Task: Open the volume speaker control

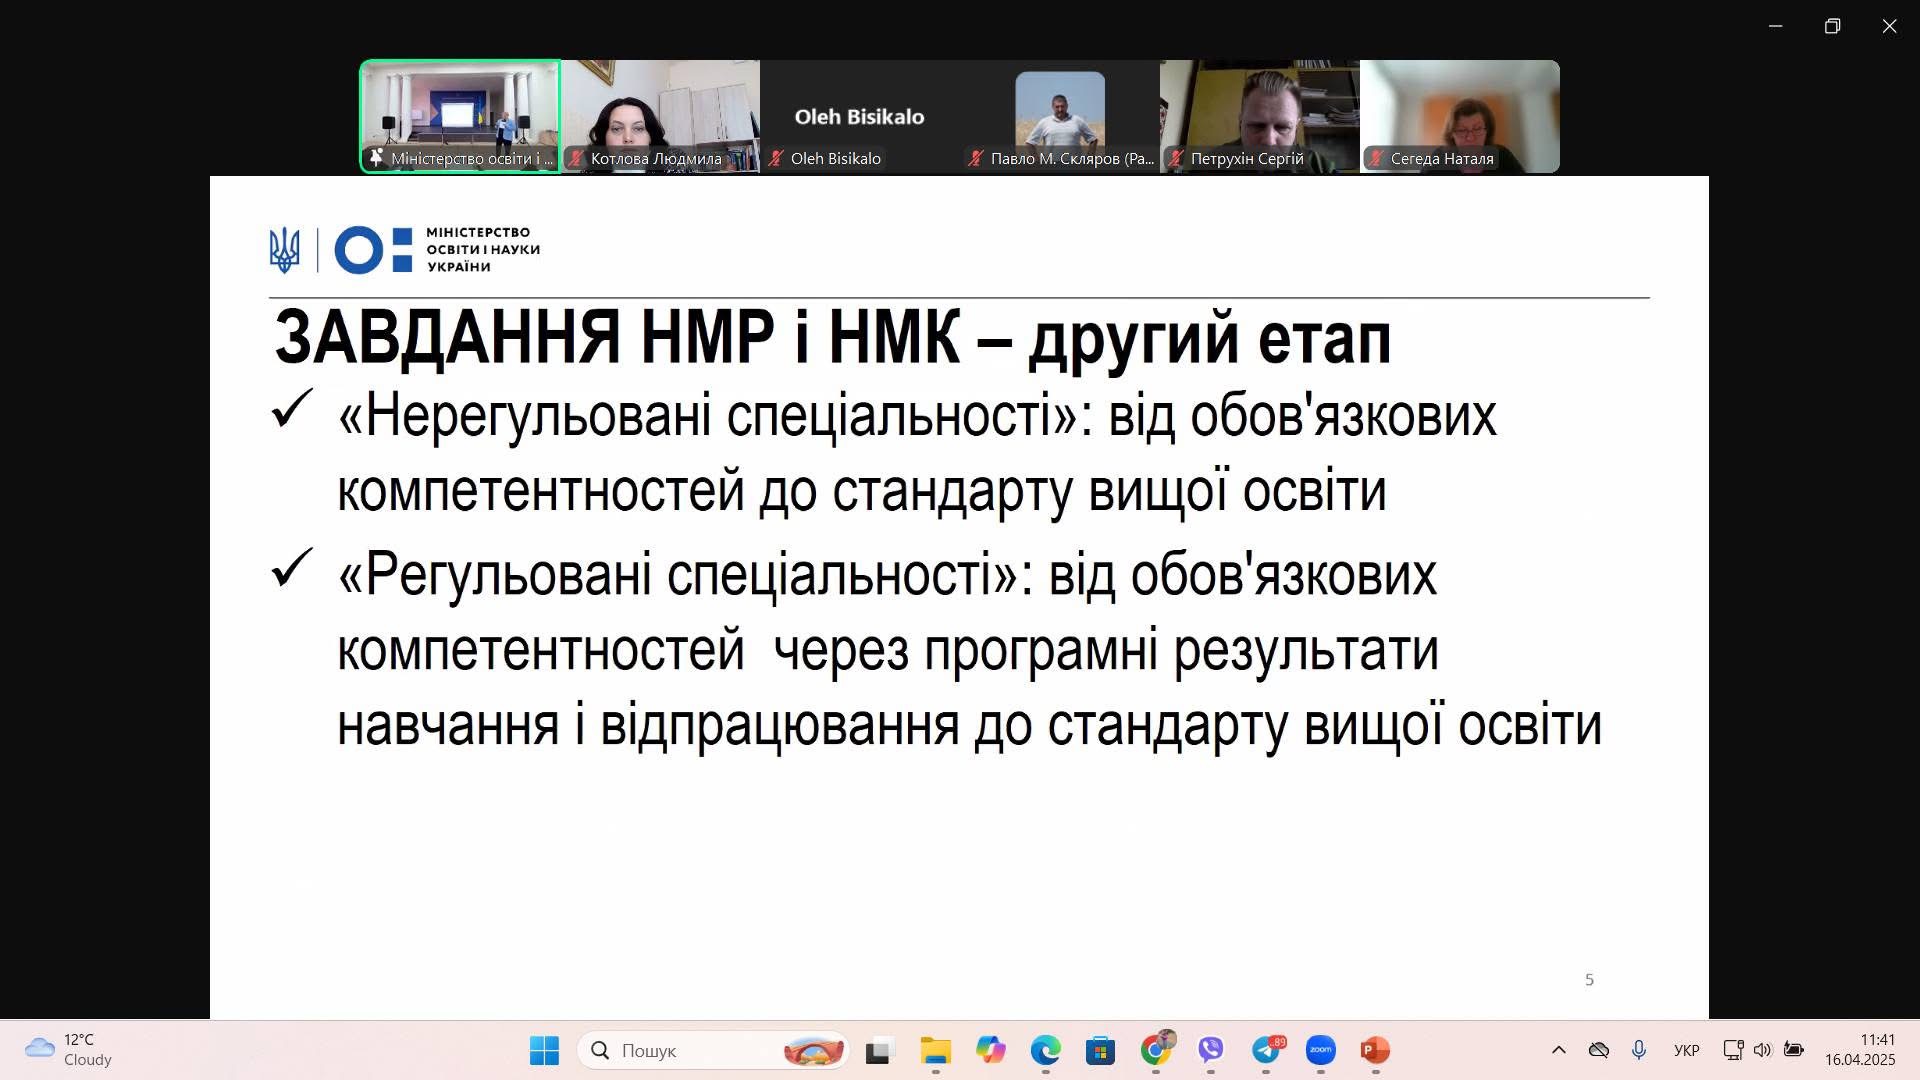Action: coord(1762,1050)
